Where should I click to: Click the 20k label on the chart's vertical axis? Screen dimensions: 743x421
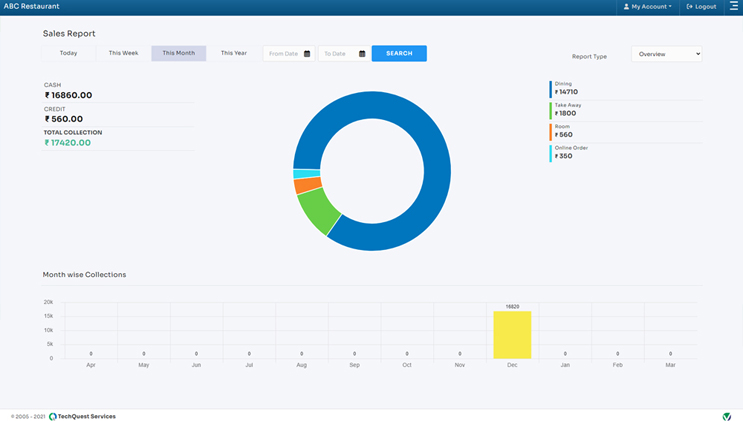tap(48, 302)
